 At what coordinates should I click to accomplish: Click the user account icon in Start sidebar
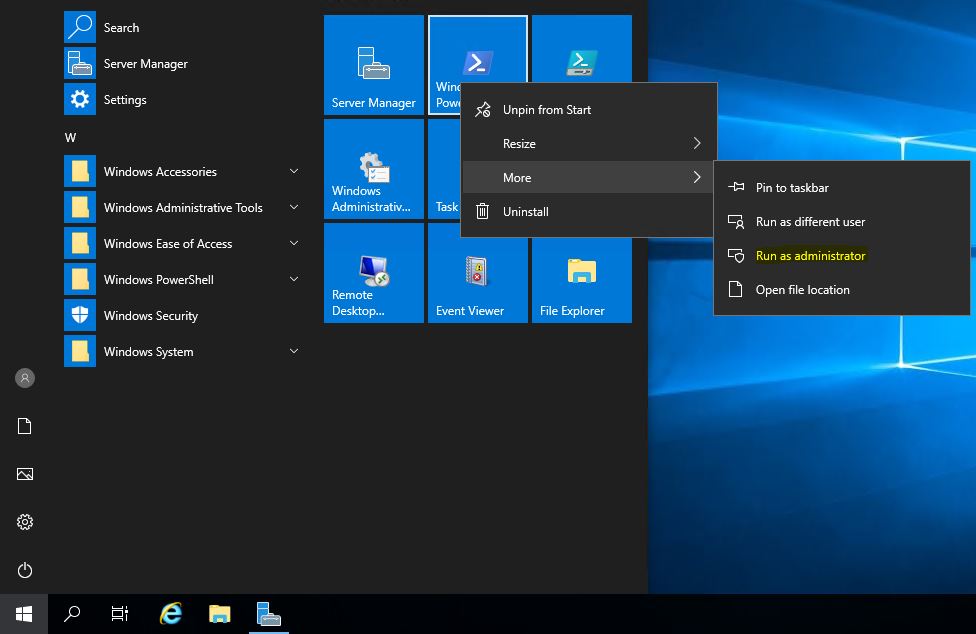click(x=25, y=378)
